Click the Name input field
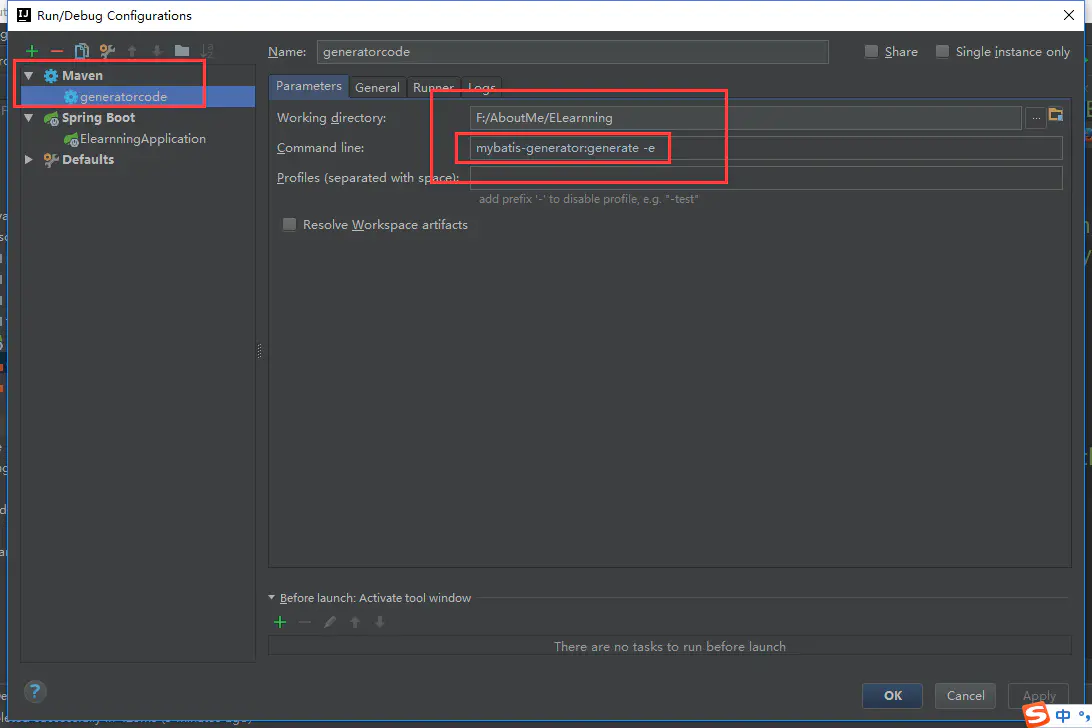The width and height of the screenshot is (1092, 728). [x=572, y=52]
